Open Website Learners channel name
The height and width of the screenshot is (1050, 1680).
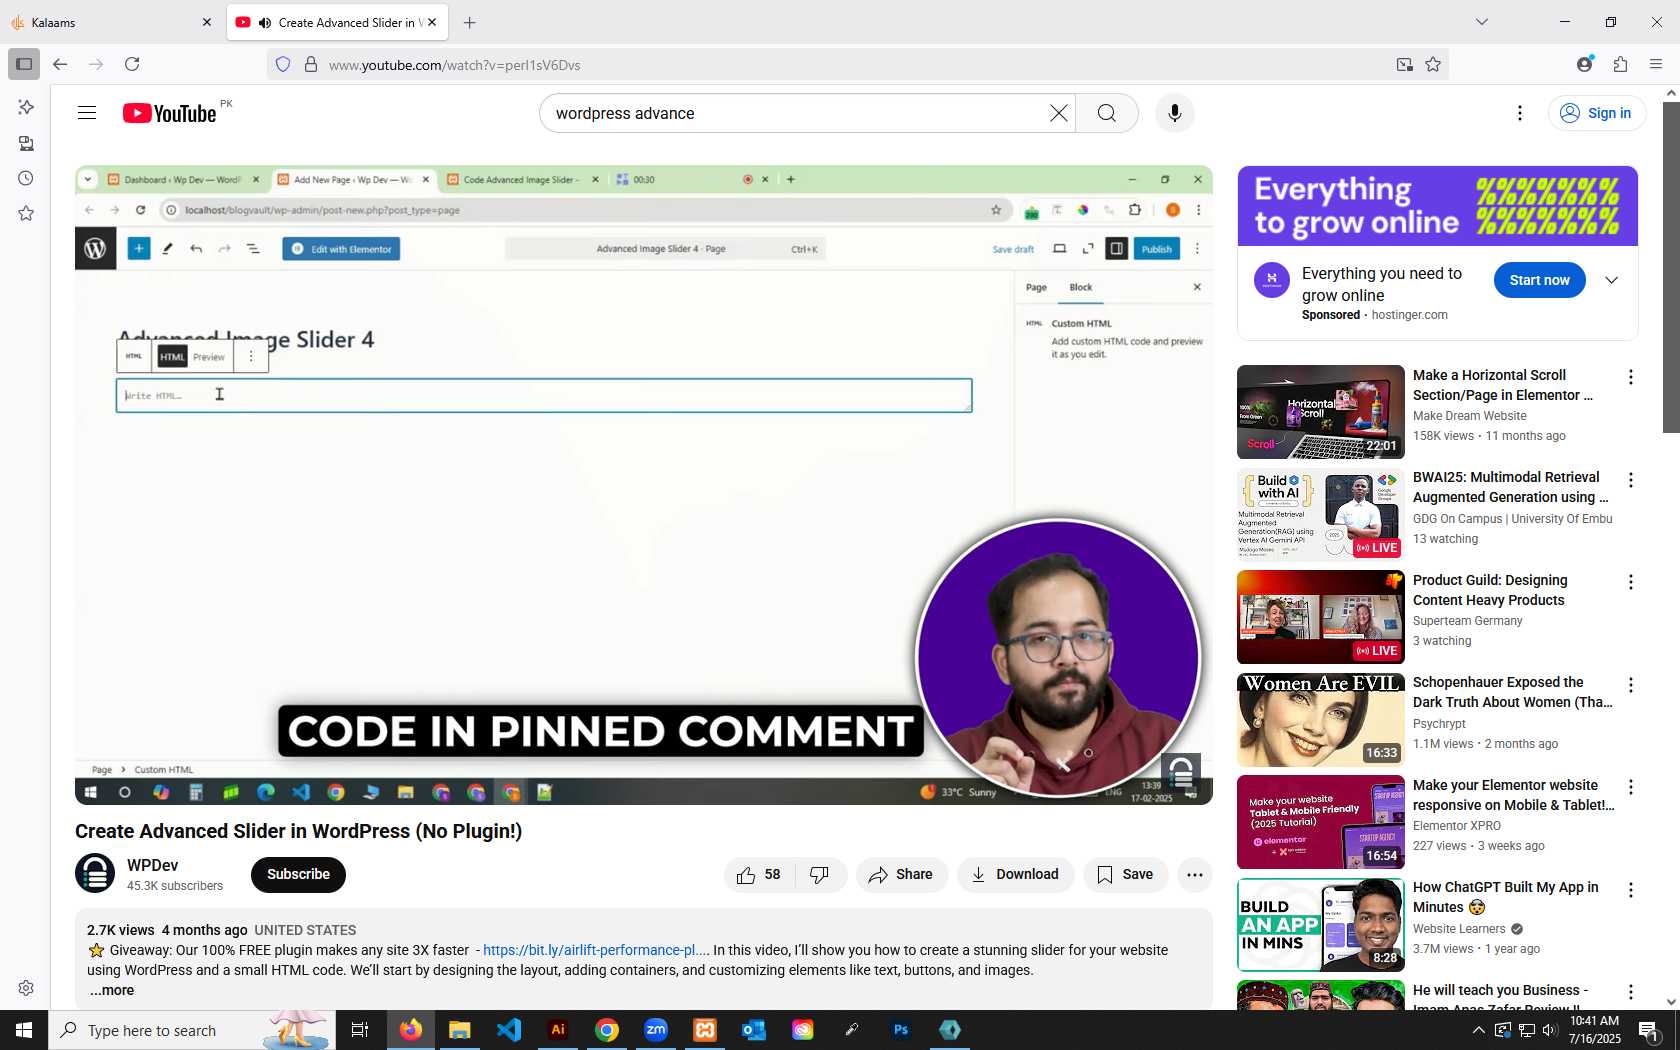[x=1459, y=929]
